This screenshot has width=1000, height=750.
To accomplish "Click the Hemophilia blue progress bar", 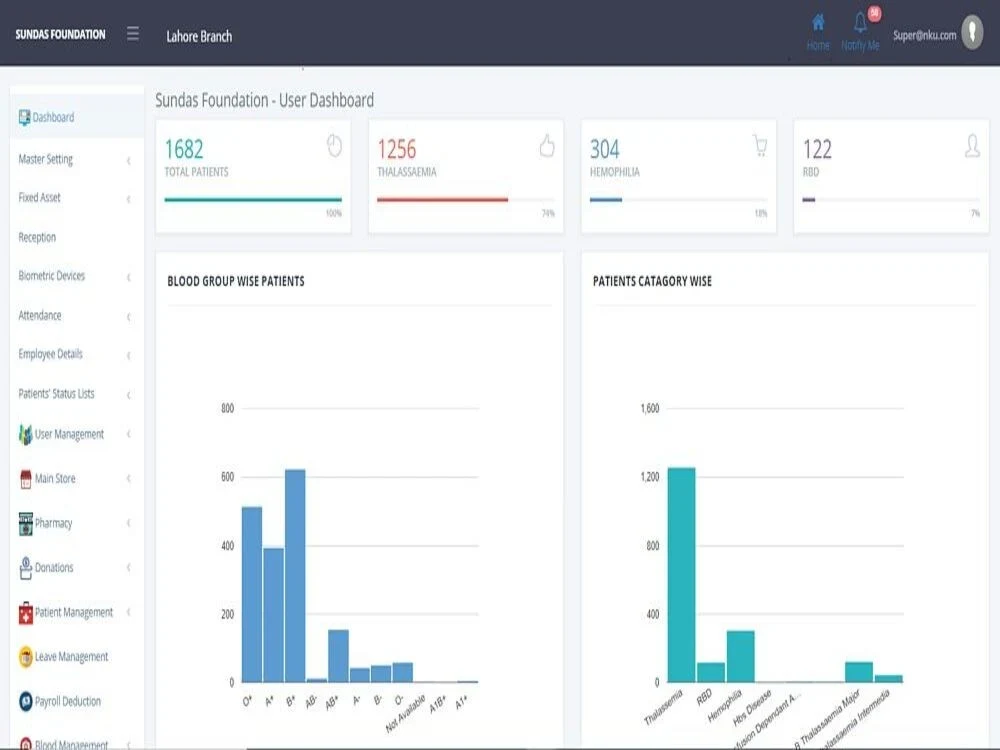I will point(606,200).
